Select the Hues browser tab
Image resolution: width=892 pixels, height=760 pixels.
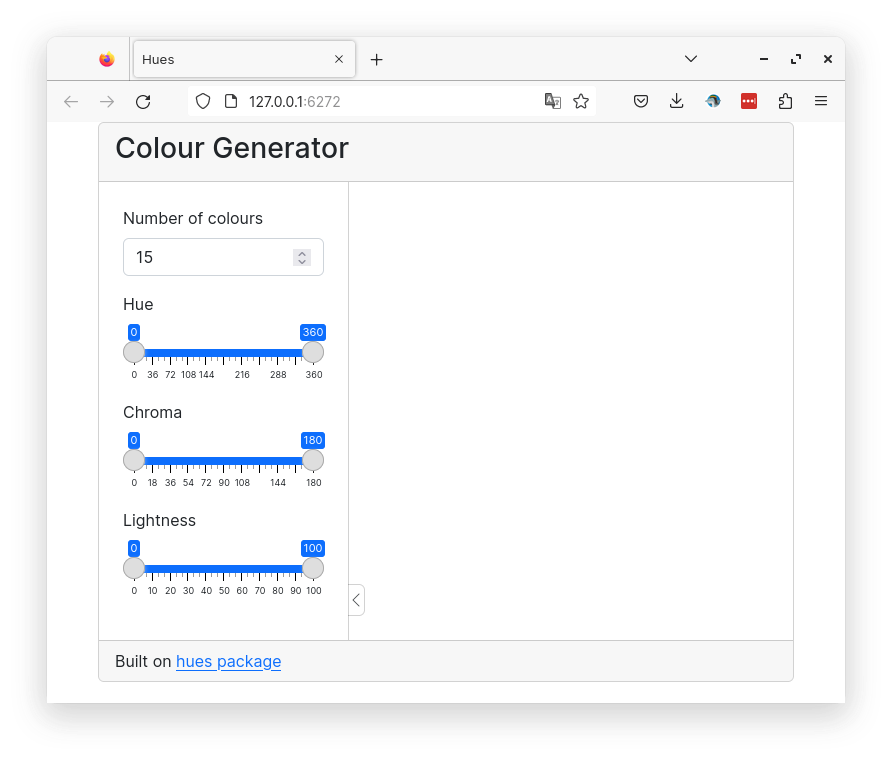(245, 59)
